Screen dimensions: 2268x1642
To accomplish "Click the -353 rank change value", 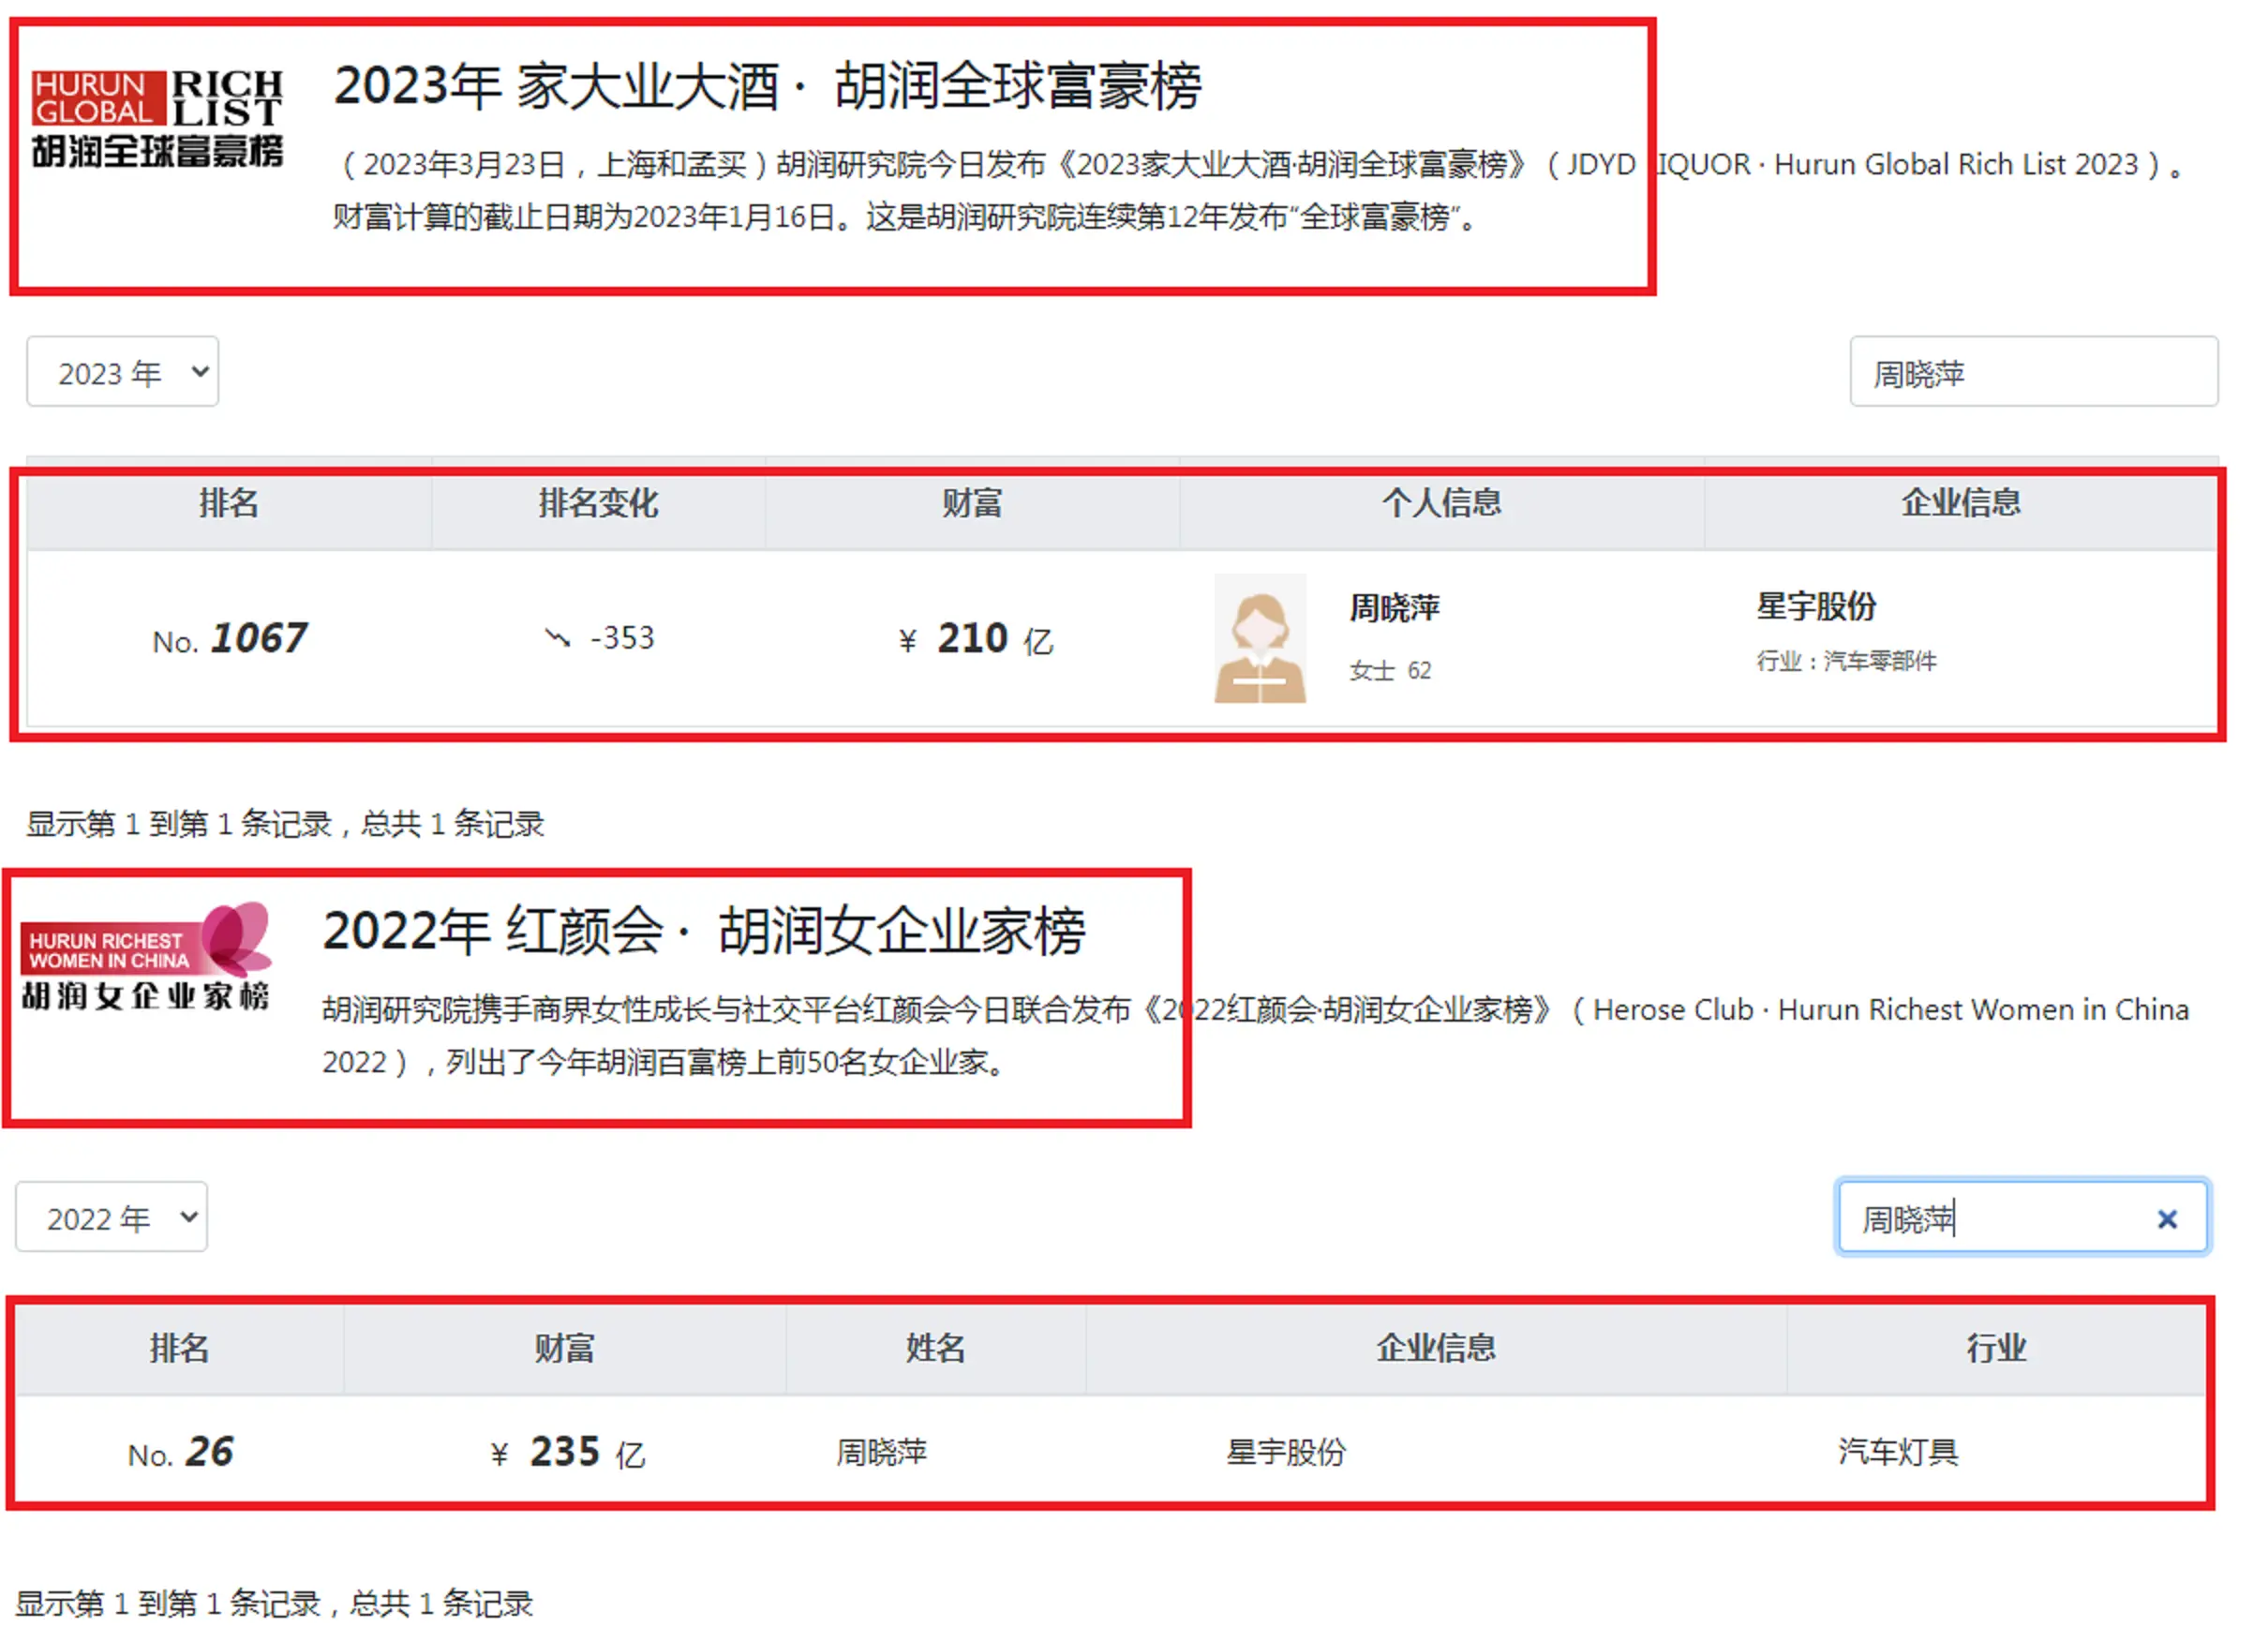I will point(622,638).
